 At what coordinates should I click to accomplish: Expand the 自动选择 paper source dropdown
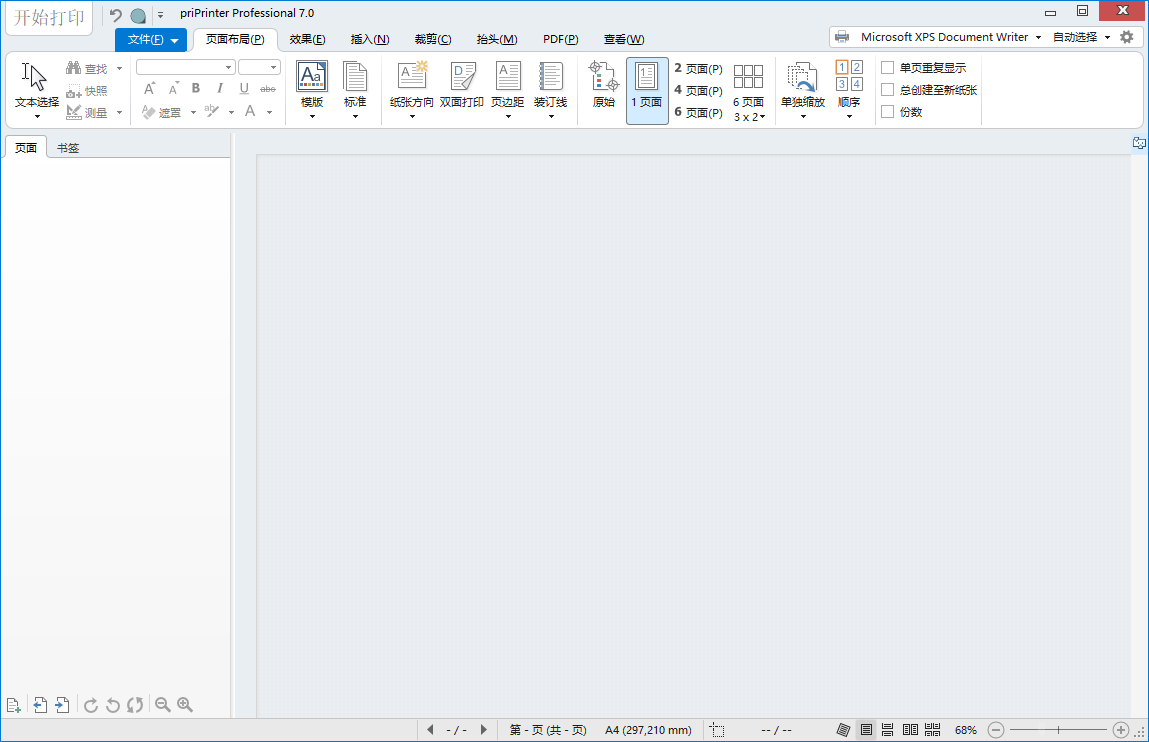1081,37
